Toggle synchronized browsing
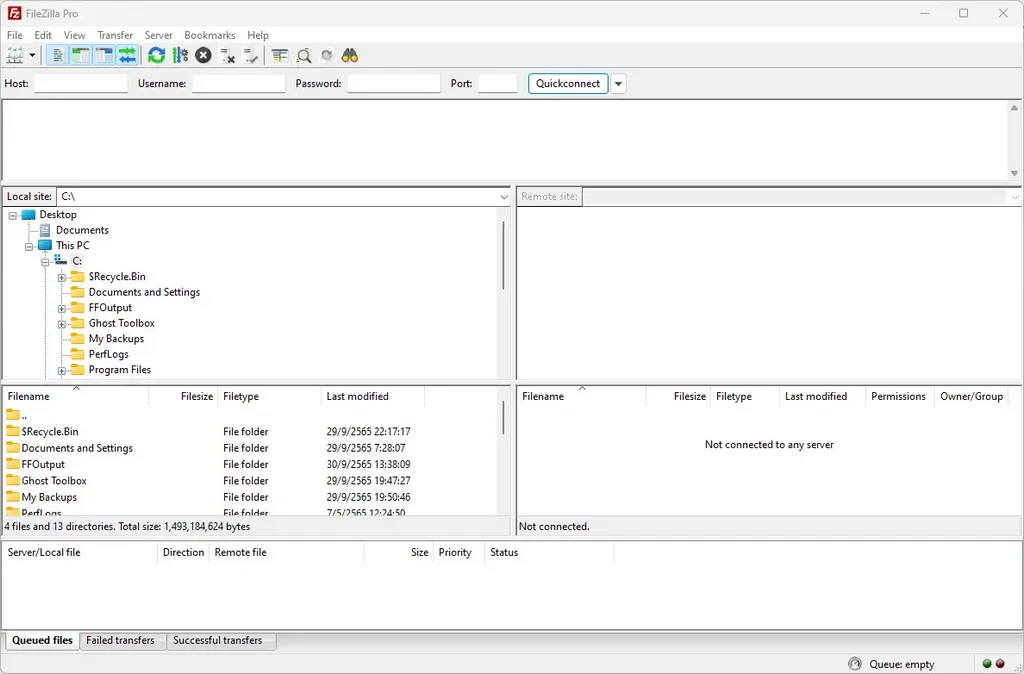 coord(327,56)
